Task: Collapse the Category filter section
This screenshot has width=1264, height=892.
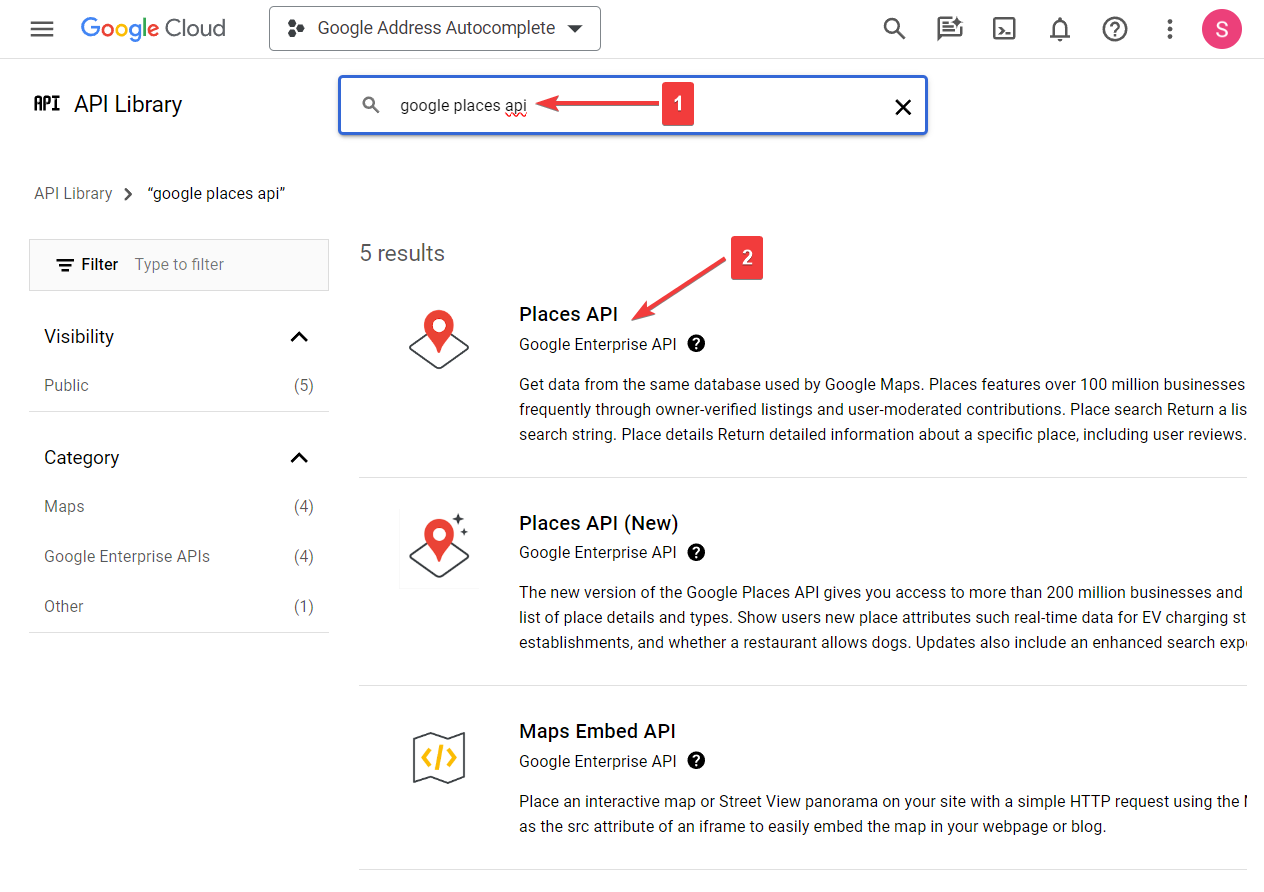Action: pos(299,458)
